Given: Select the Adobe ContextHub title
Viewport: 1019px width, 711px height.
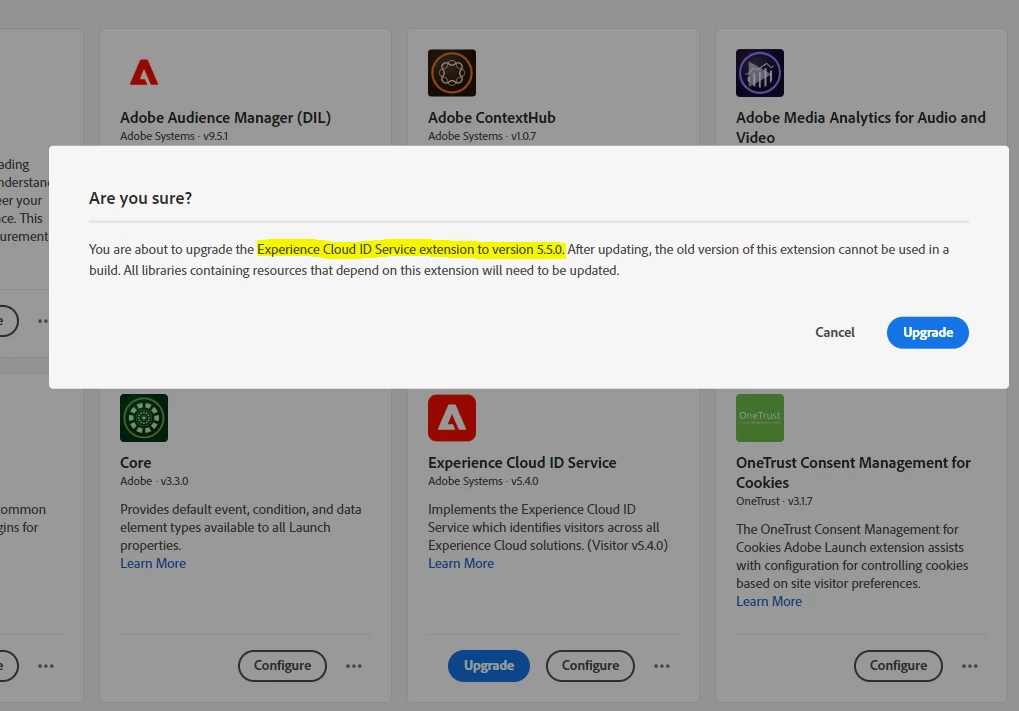Looking at the screenshot, I should point(492,118).
